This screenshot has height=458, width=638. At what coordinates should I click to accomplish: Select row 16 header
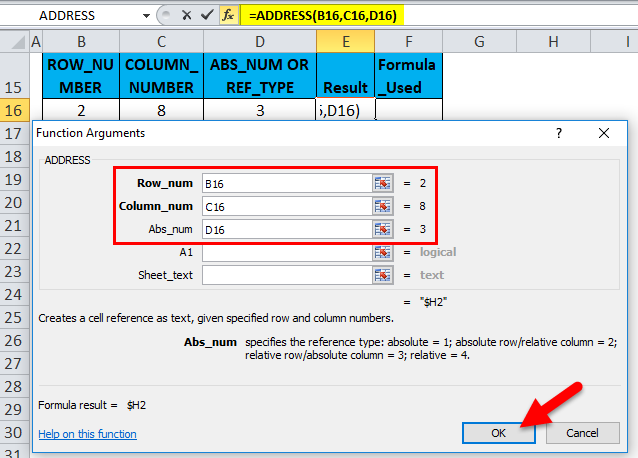click(x=14, y=110)
